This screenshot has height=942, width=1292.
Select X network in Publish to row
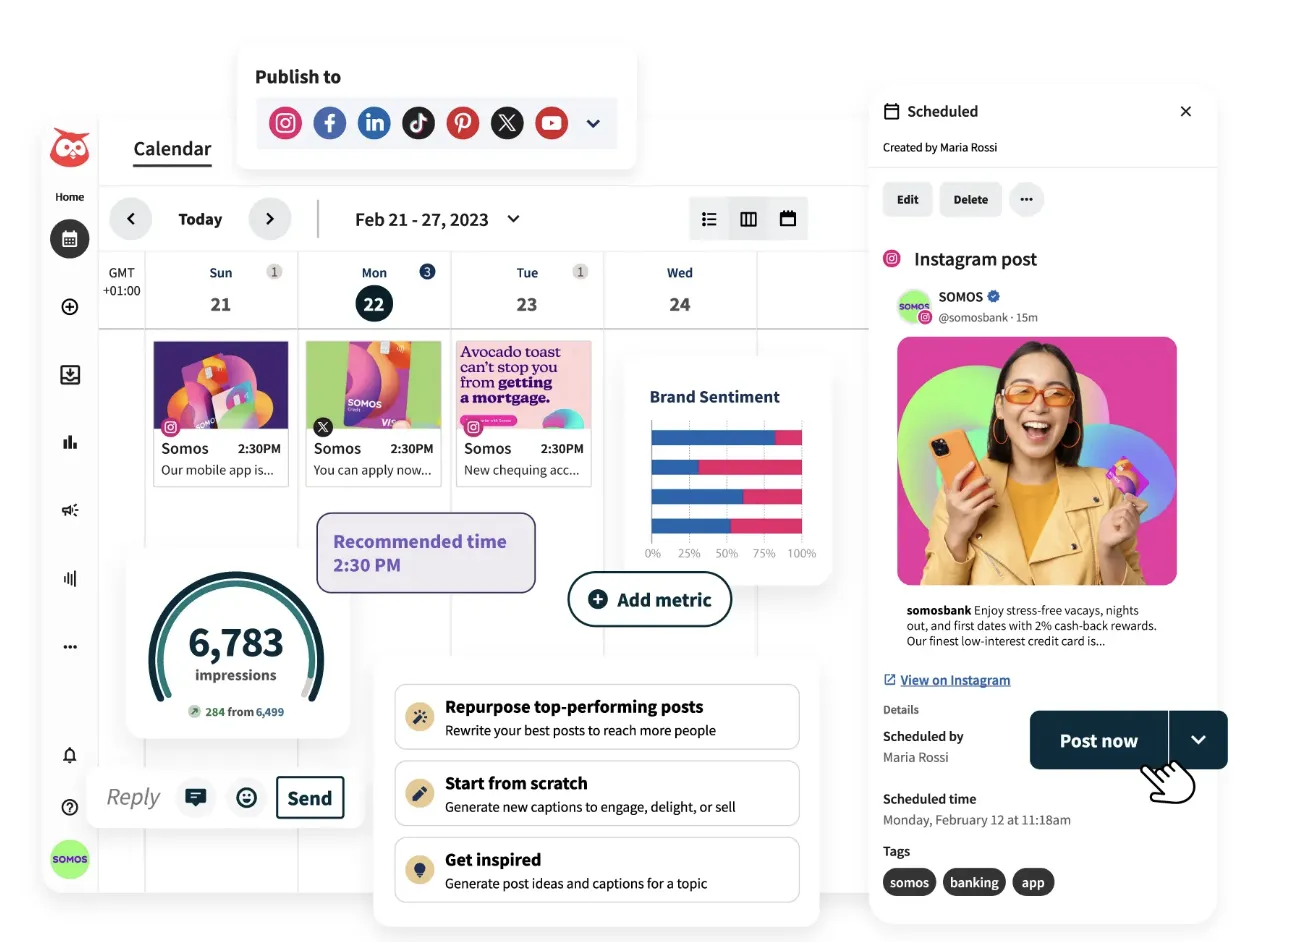[x=507, y=123]
